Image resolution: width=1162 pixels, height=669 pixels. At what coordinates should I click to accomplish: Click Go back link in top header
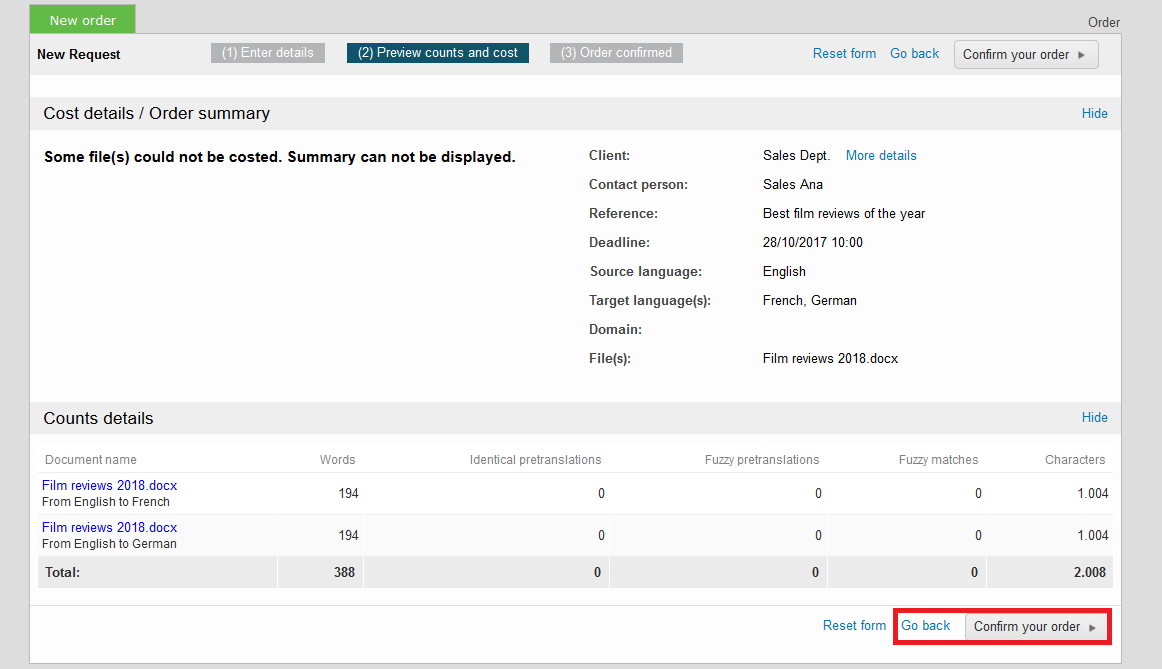[x=914, y=54]
